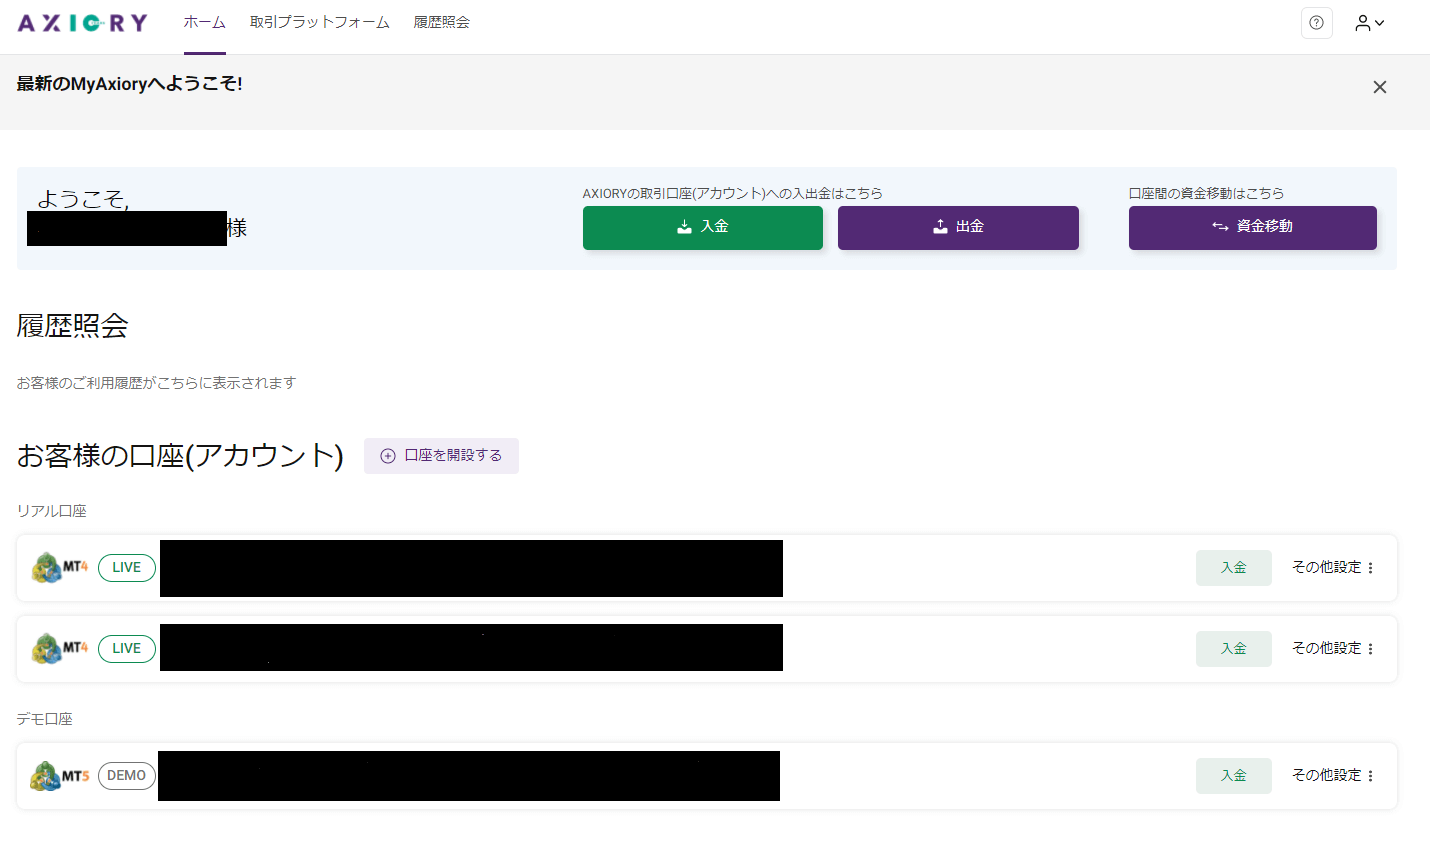Click the デモ口座 section label
The image size is (1430, 845).
45,718
